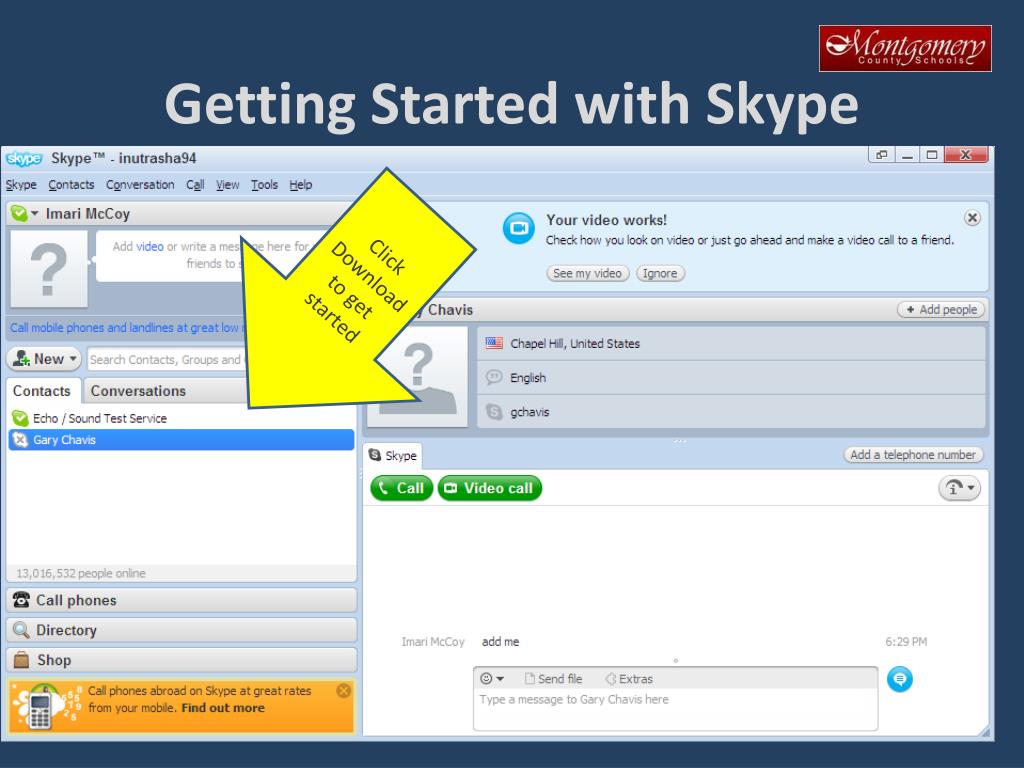Open the call quality info dropdown
The width and height of the screenshot is (1024, 768).
coord(959,488)
